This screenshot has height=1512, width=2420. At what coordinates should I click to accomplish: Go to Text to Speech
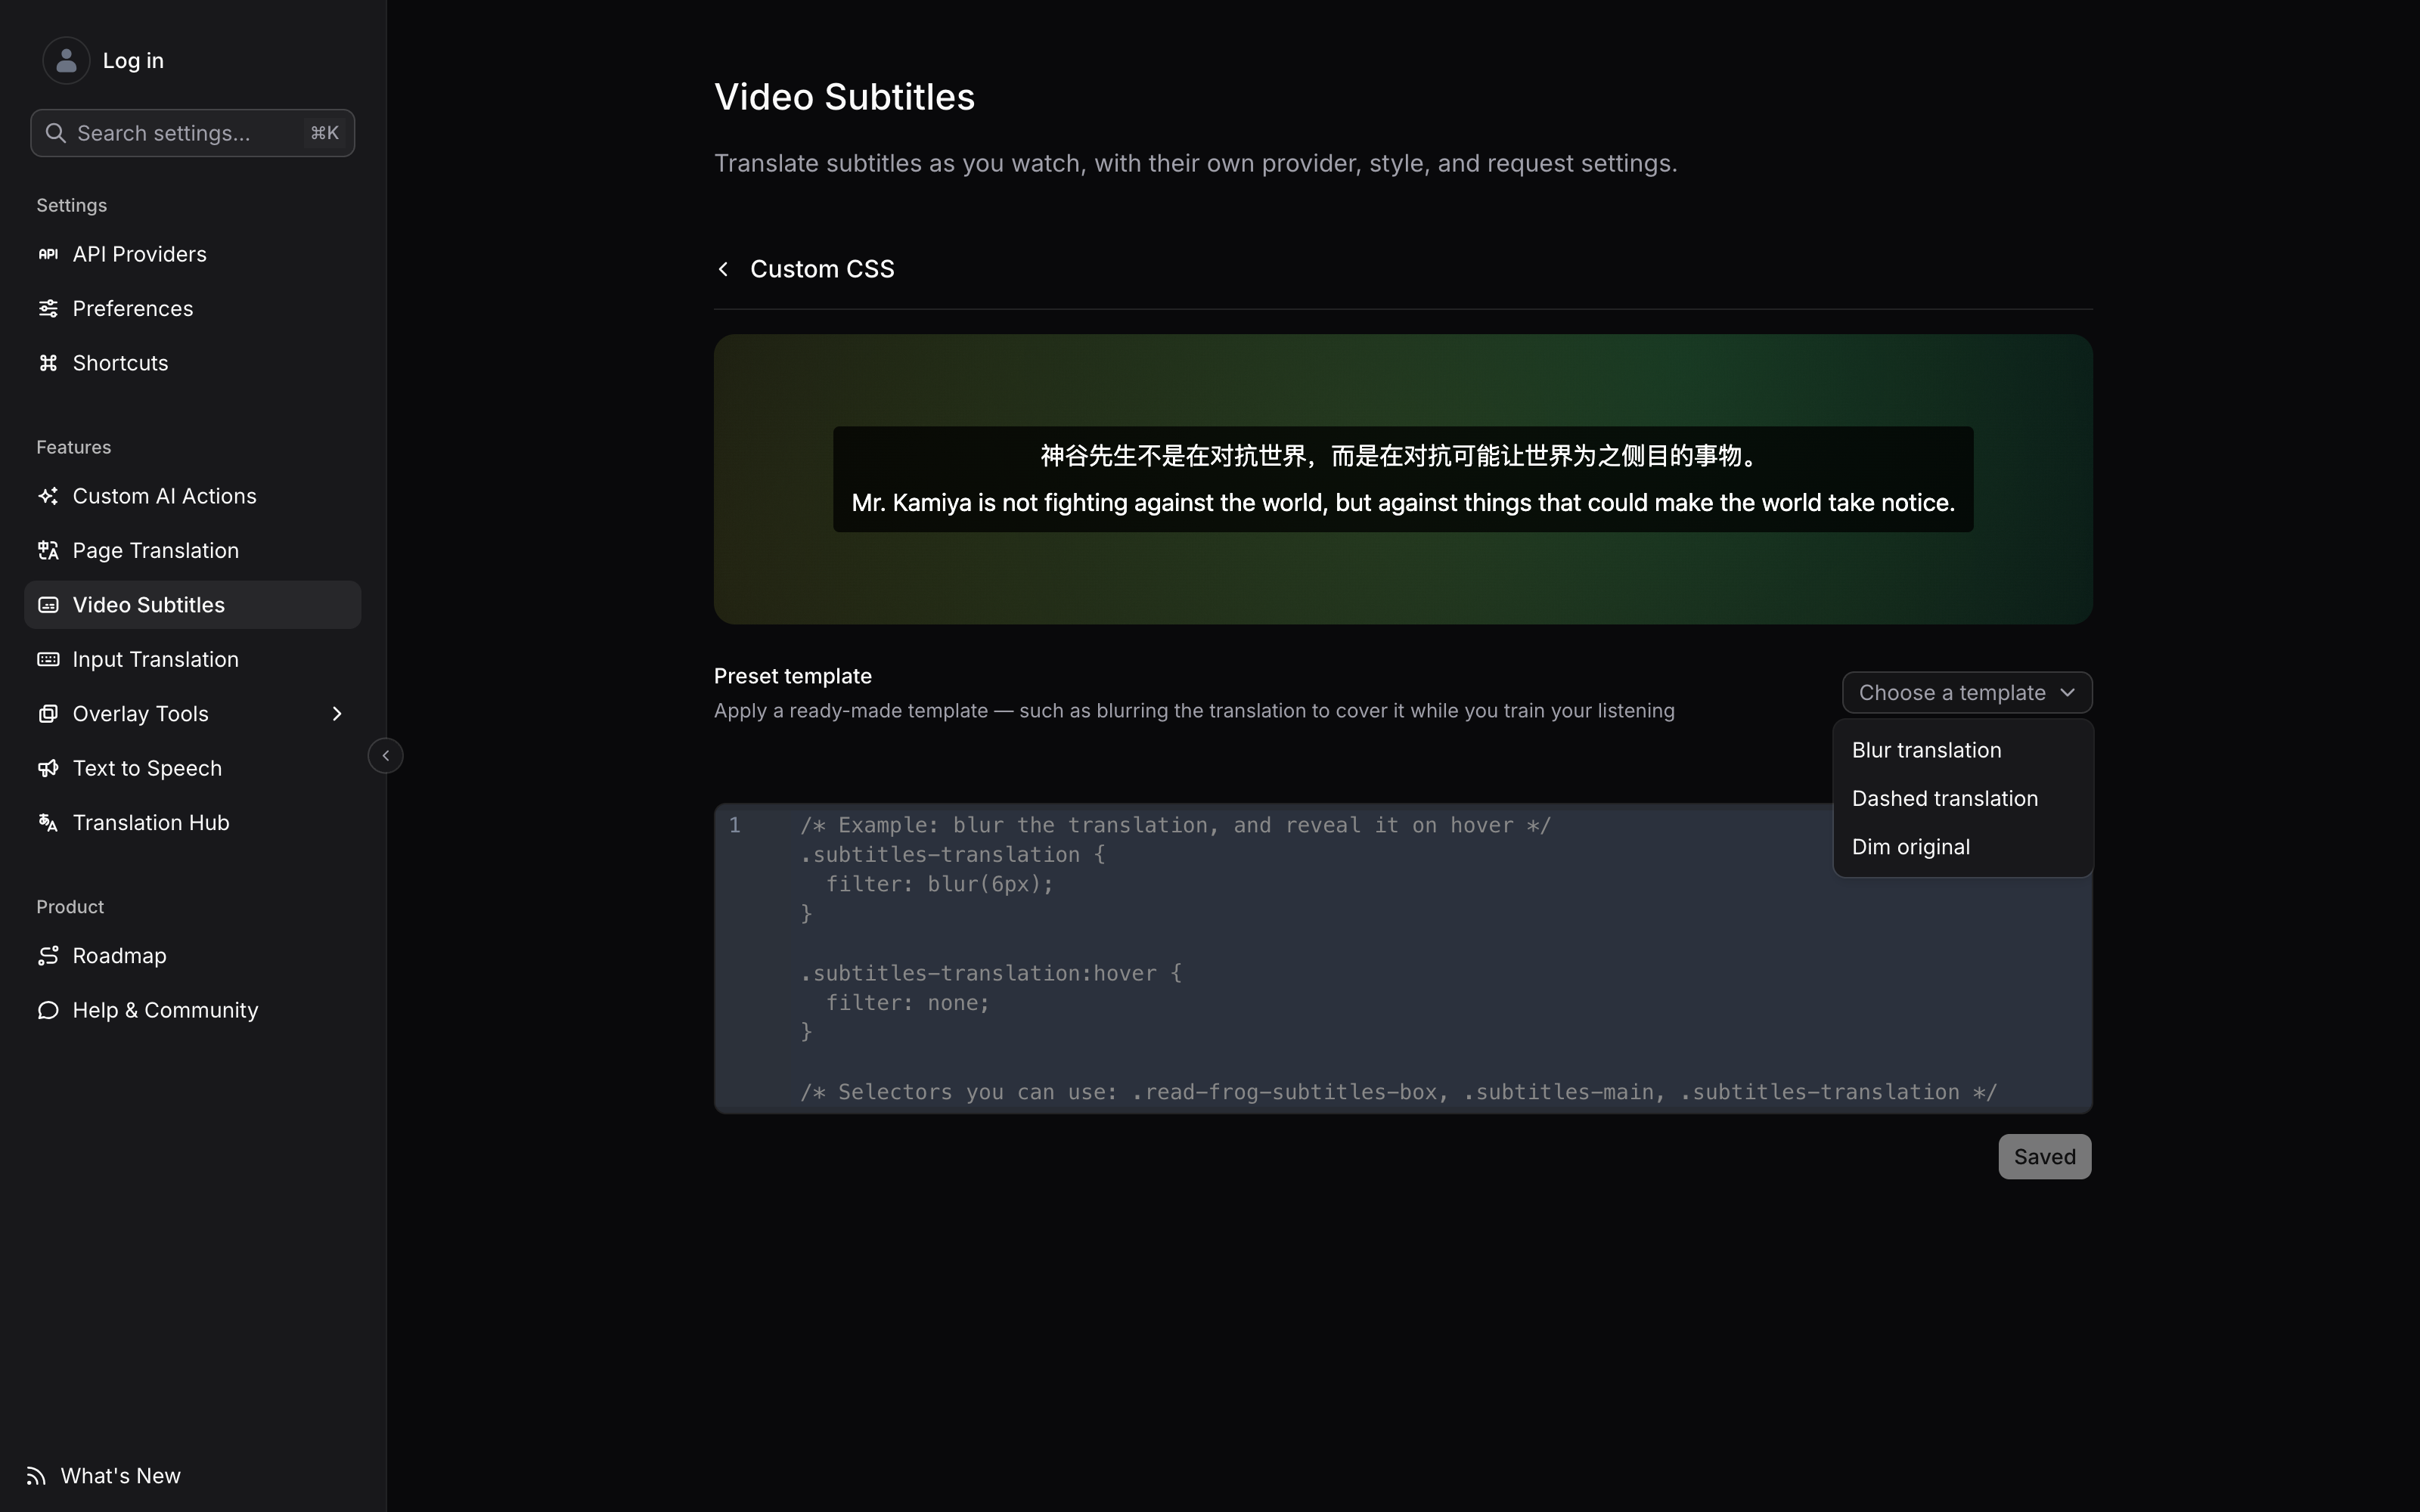pos(193,768)
